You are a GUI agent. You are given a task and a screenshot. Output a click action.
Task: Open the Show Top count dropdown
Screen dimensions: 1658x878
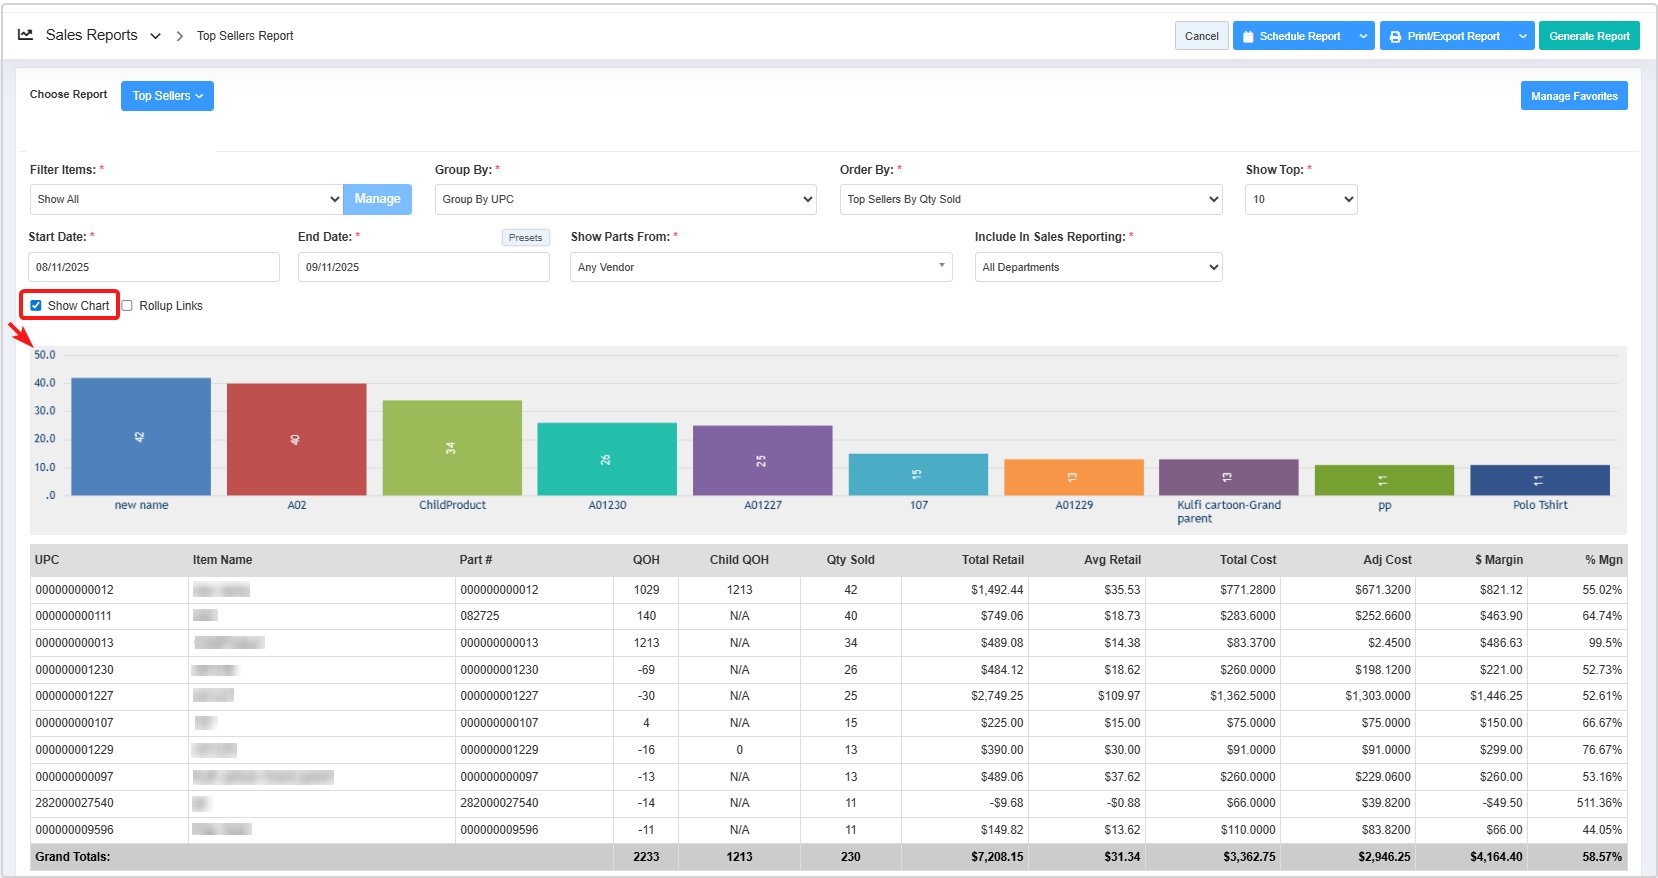point(1300,199)
